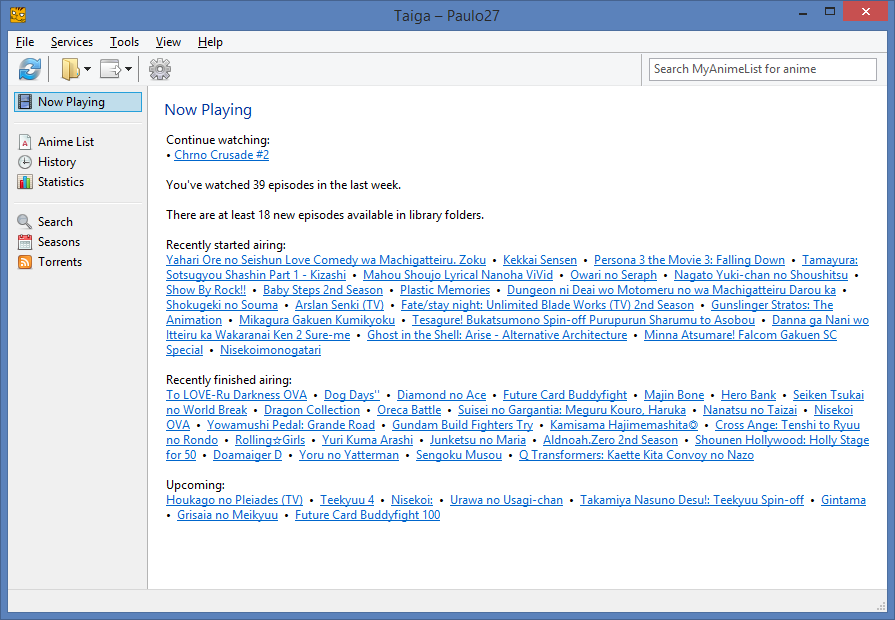
Task: Open the Majin Bone link
Action: point(674,394)
